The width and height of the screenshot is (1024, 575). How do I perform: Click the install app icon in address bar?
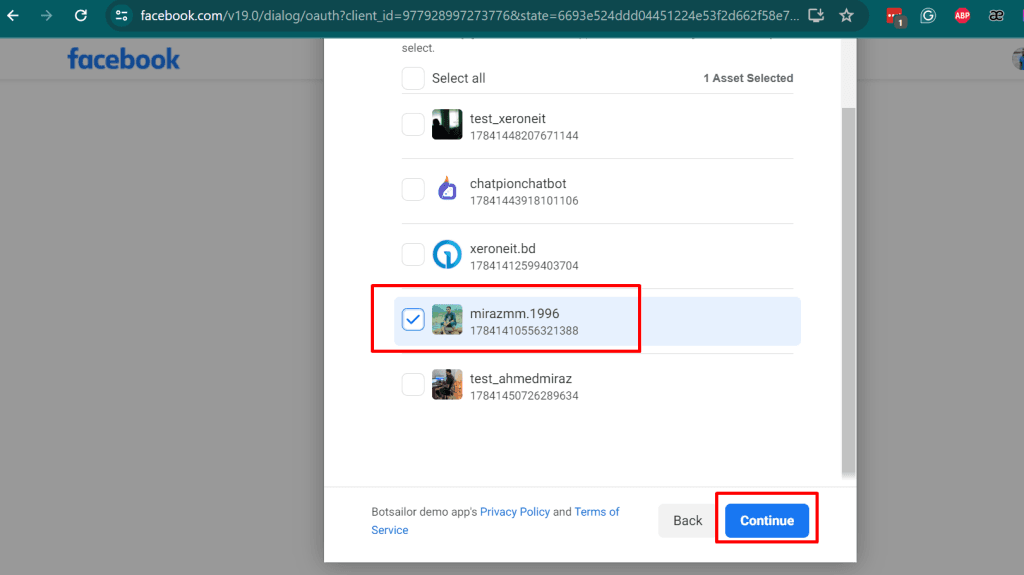point(816,16)
